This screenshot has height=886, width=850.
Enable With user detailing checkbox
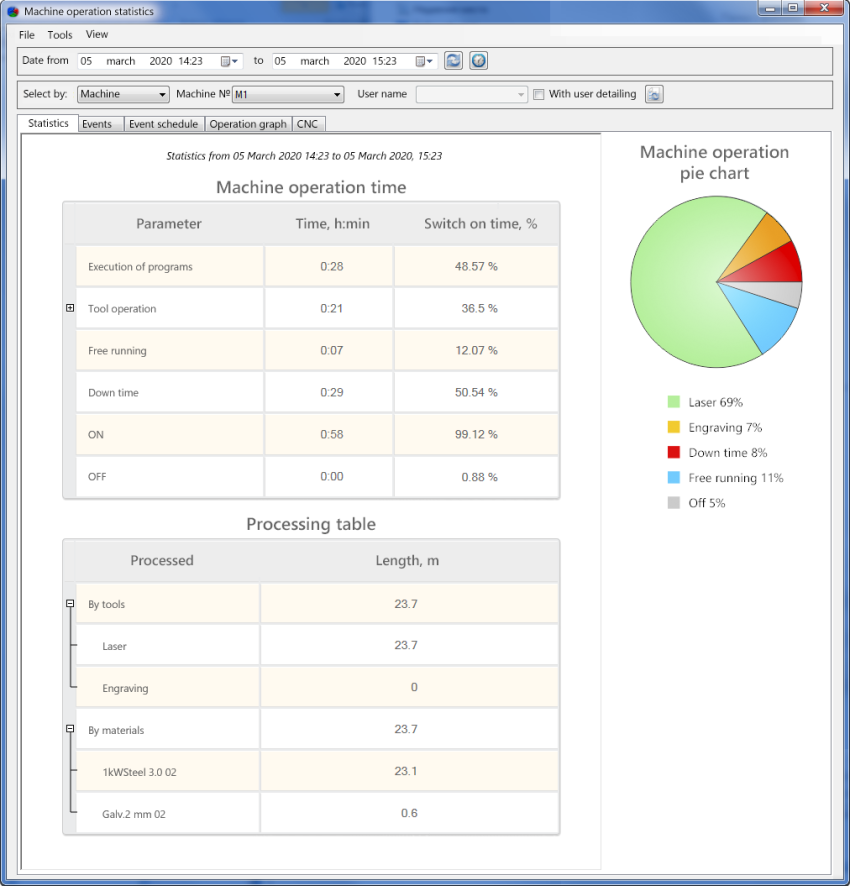click(x=539, y=94)
